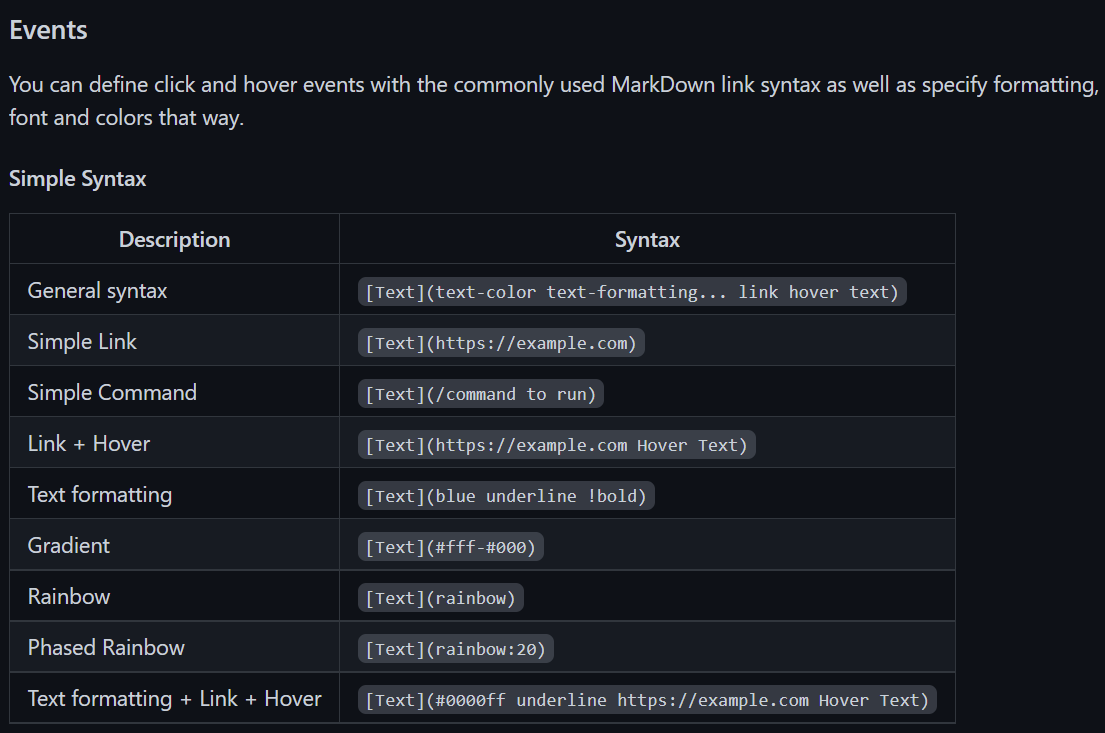Click the /command to run code snippet

click(x=481, y=394)
